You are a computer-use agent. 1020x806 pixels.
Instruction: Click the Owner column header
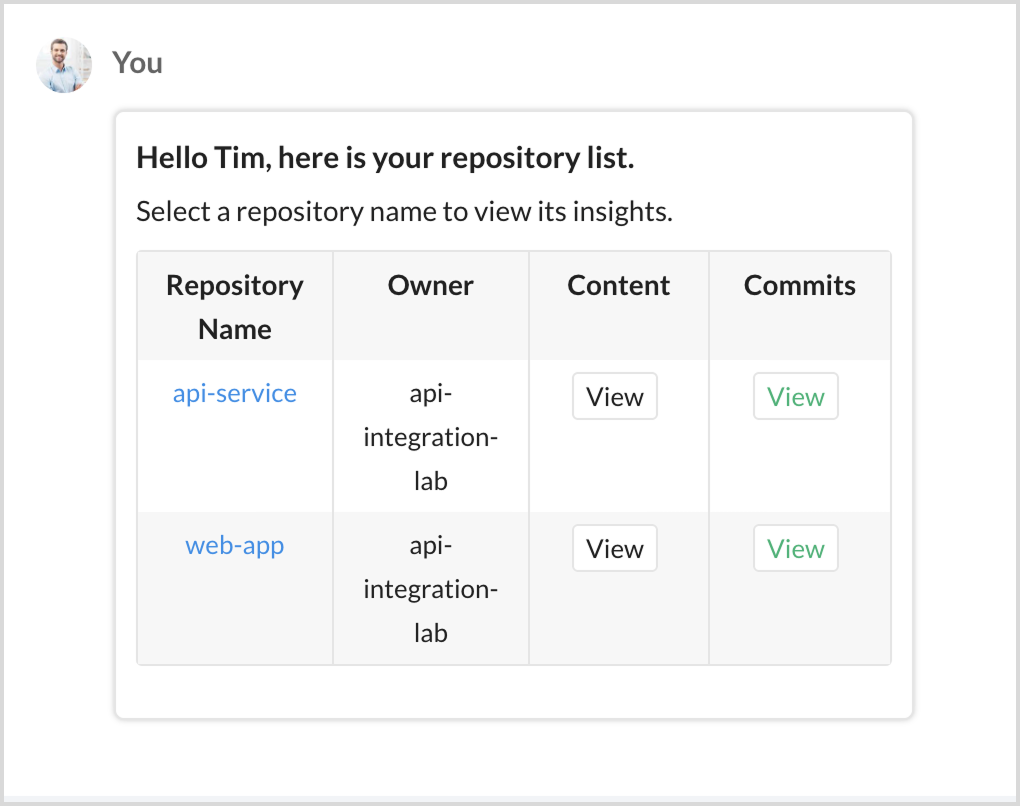(x=430, y=286)
